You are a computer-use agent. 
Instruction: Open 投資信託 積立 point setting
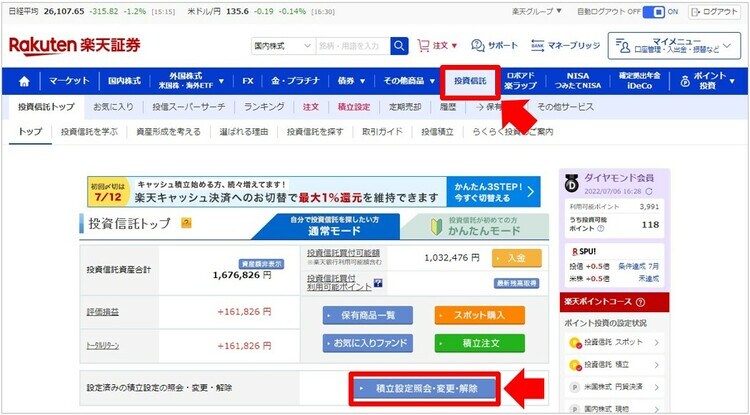pyautogui.click(x=614, y=365)
